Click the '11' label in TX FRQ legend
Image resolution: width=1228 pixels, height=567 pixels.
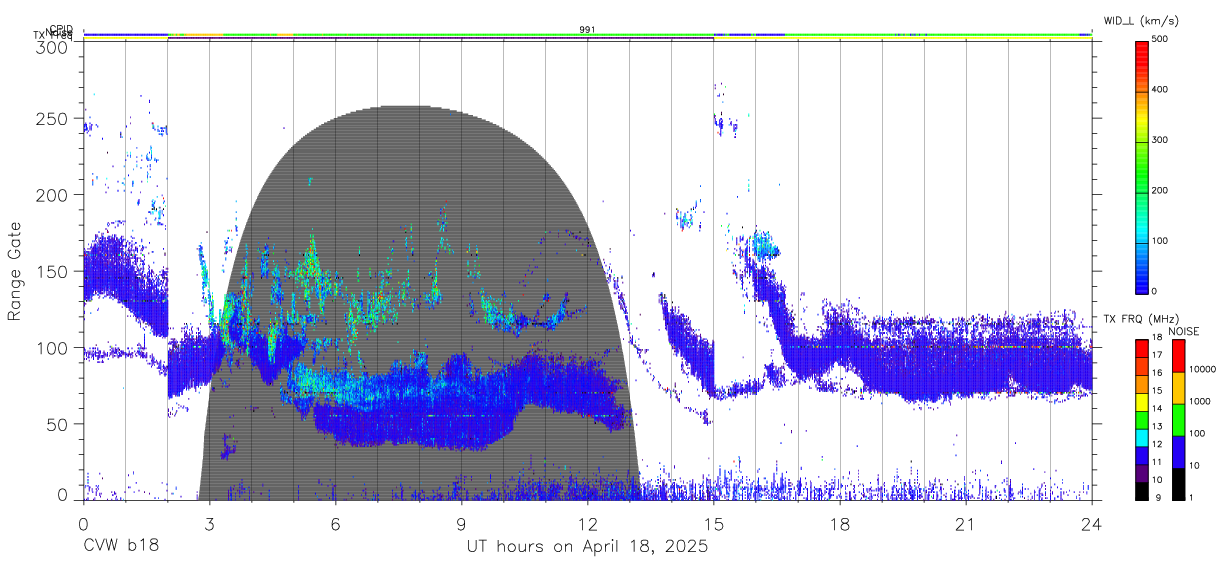pos(1157,464)
